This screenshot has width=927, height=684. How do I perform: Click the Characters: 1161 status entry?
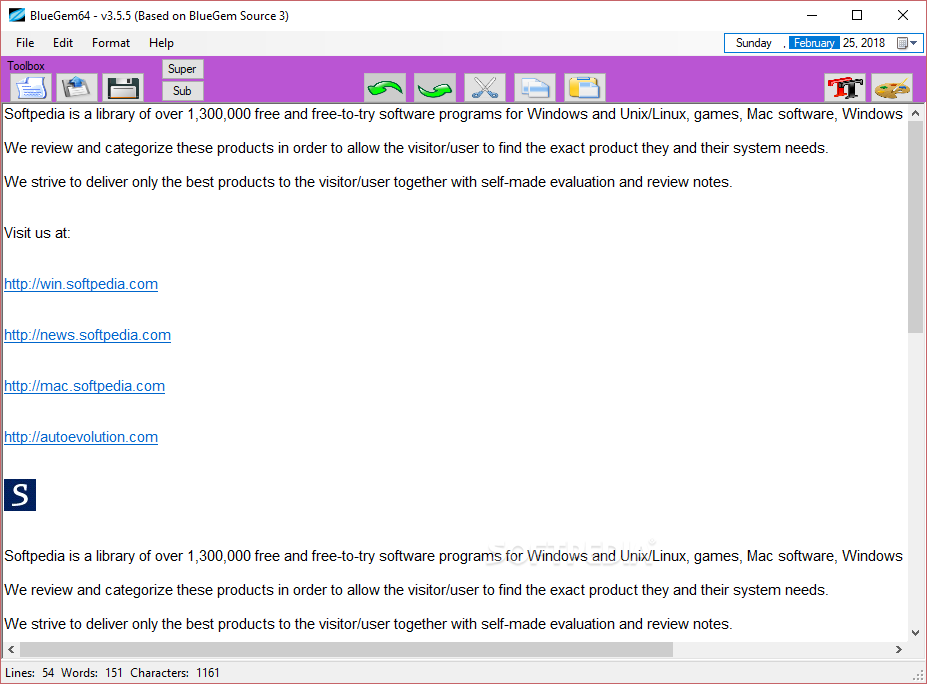[x=174, y=672]
